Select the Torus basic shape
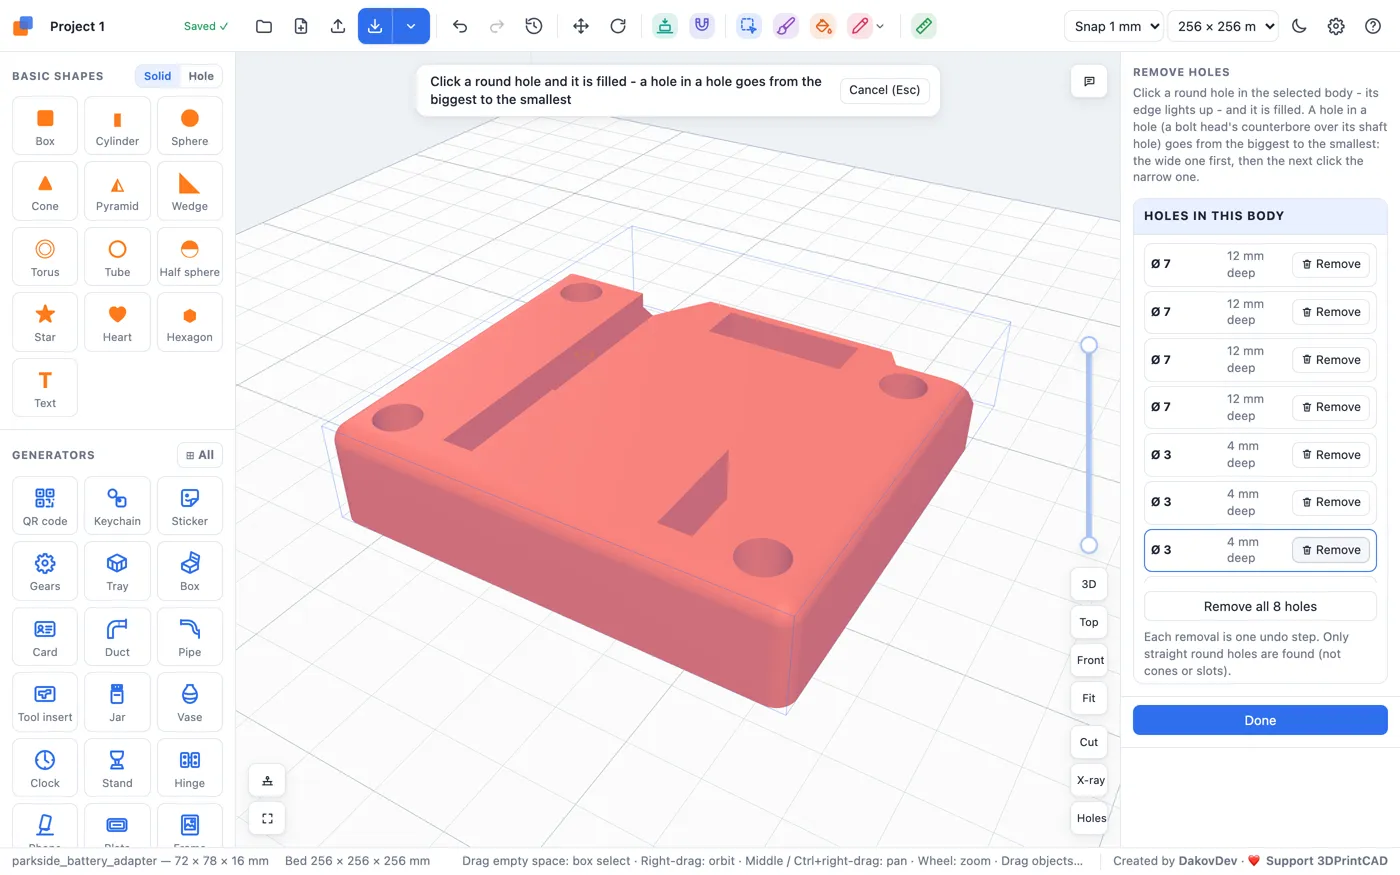Image resolution: width=1400 pixels, height=875 pixels. click(x=45, y=256)
